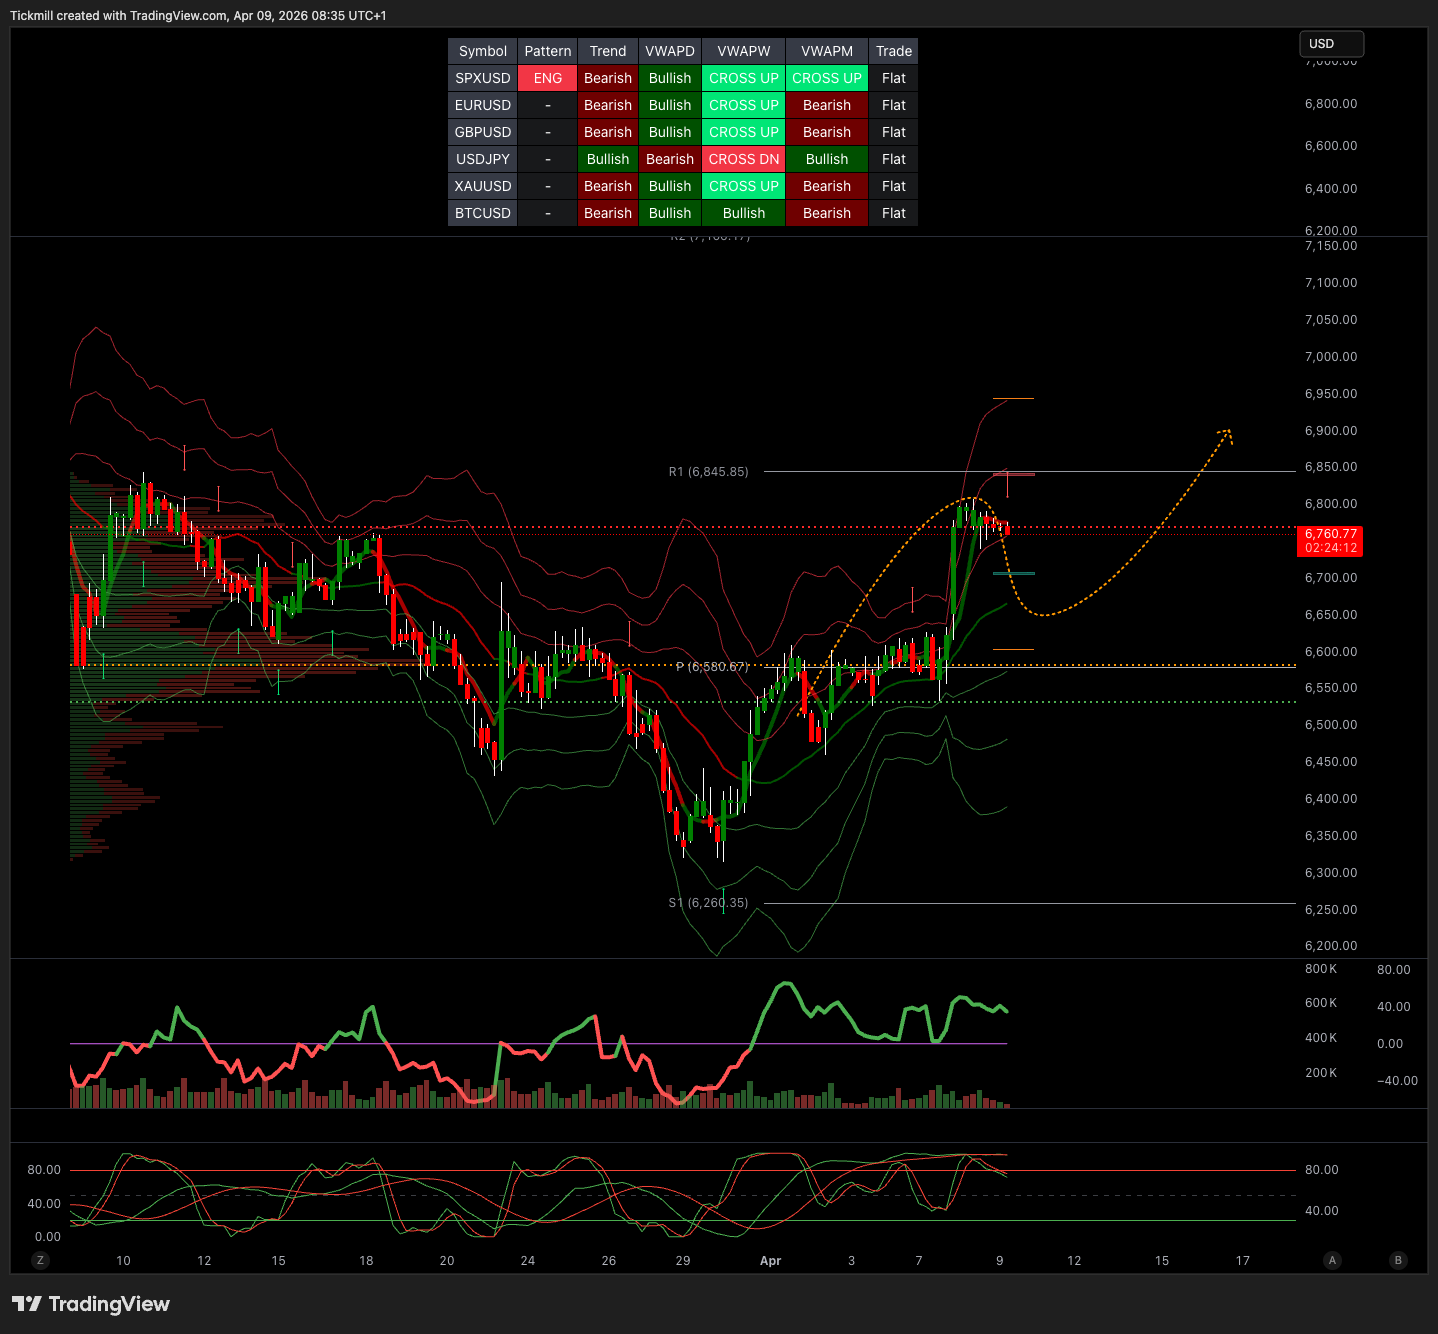Click the current price label 6,760.77
This screenshot has width=1438, height=1334.
point(1330,535)
